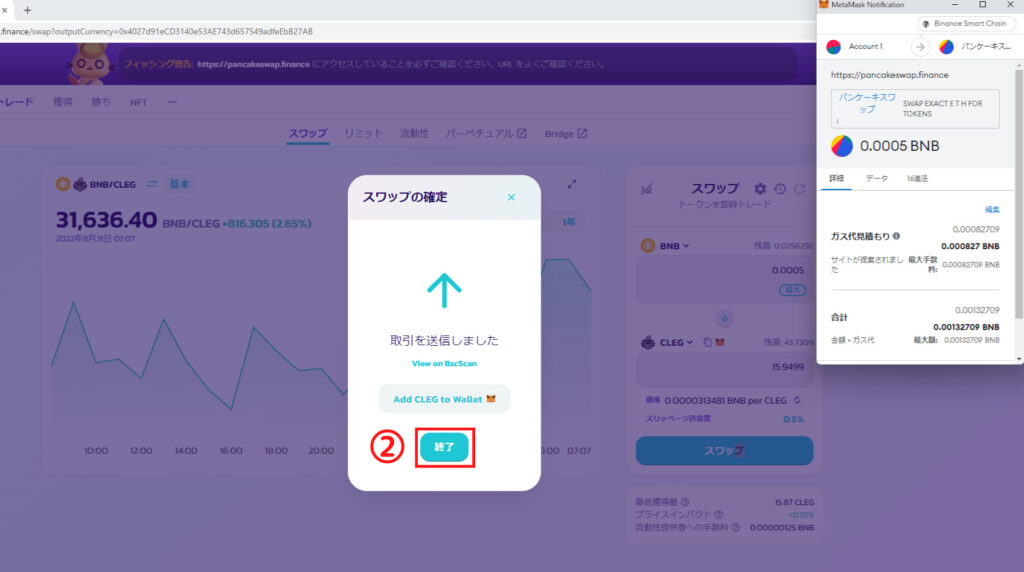1024x572 pixels.
Task: Click Add CLEG to Wallet button
Action: pos(444,399)
